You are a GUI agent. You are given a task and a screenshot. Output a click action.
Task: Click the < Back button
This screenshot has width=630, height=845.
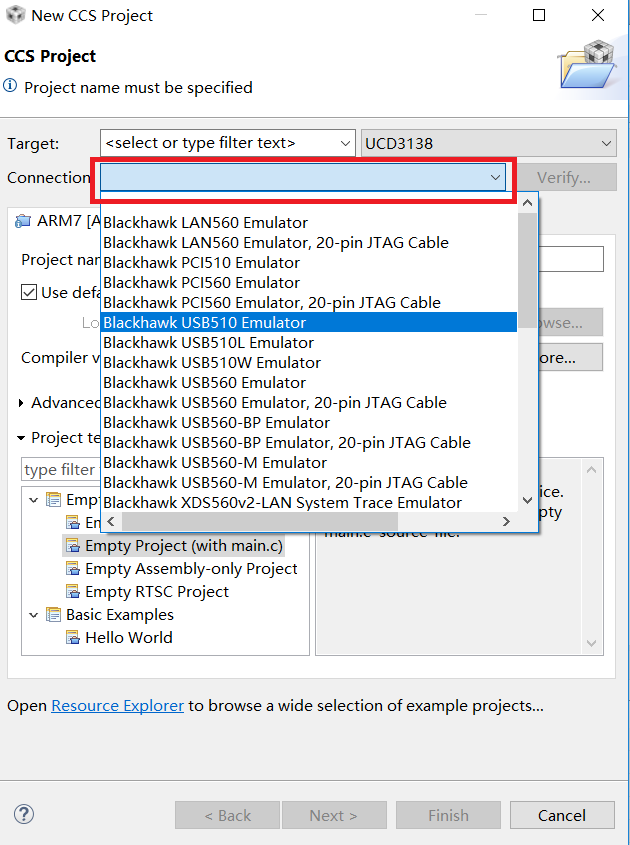click(x=227, y=815)
